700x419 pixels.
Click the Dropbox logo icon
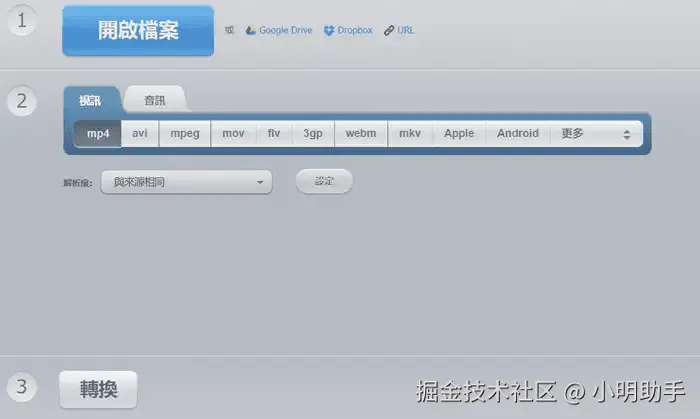pos(329,30)
